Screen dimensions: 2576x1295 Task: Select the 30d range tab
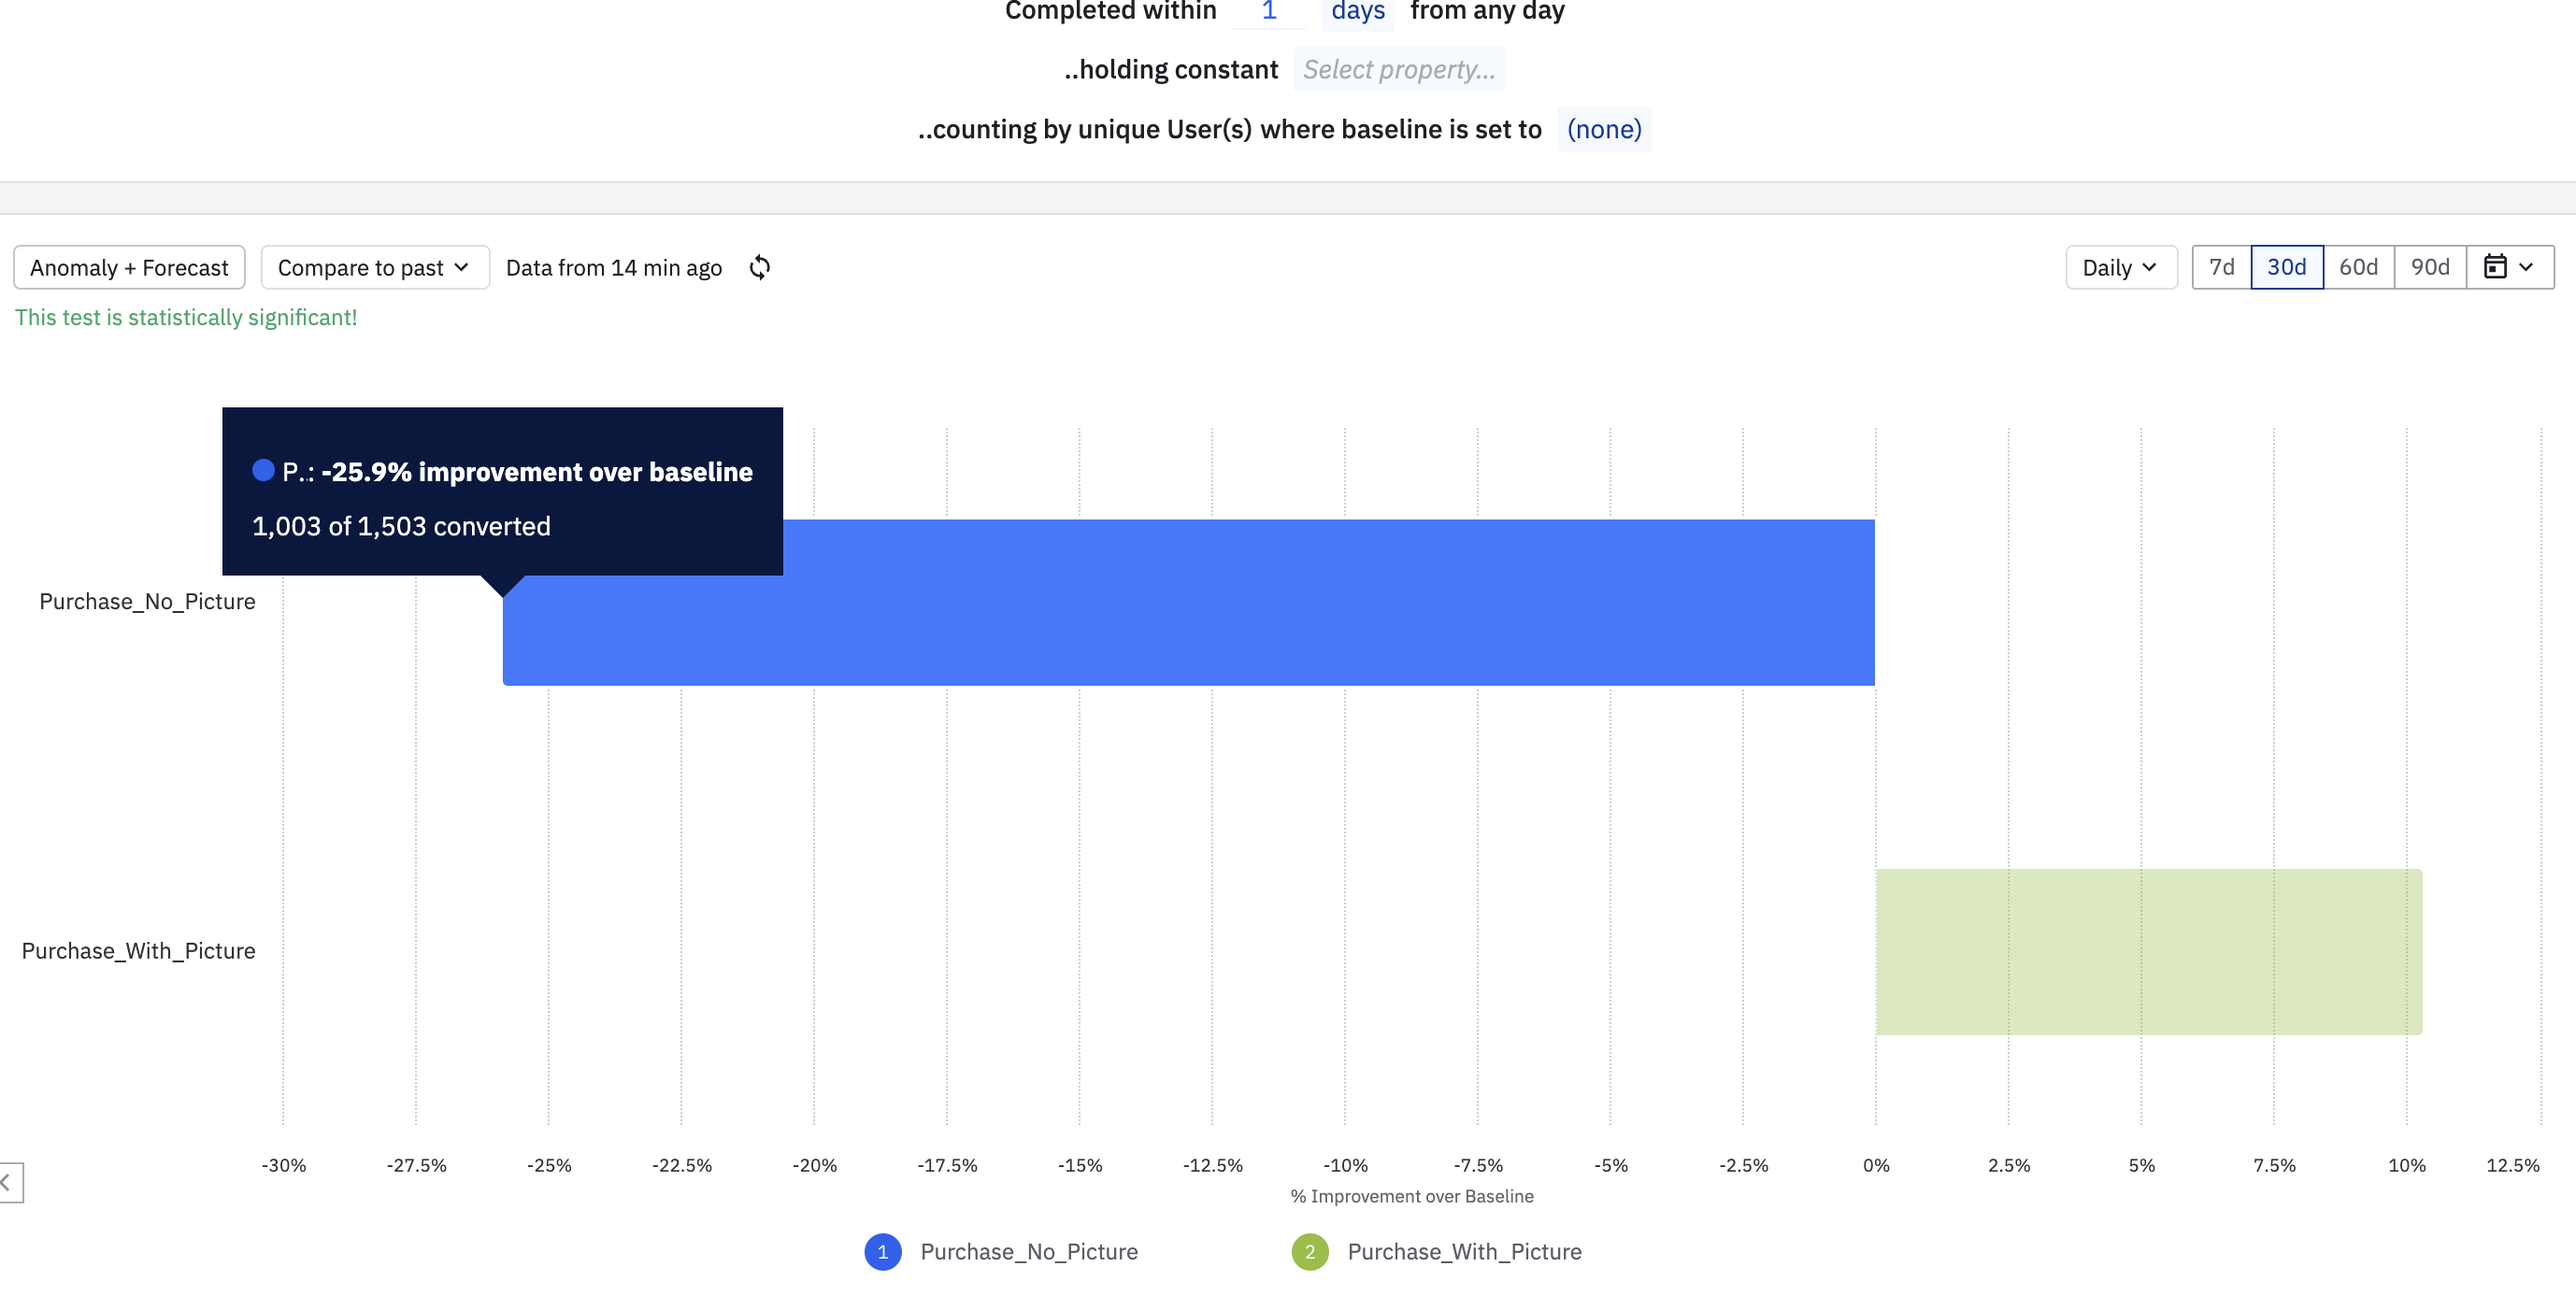(x=2286, y=267)
